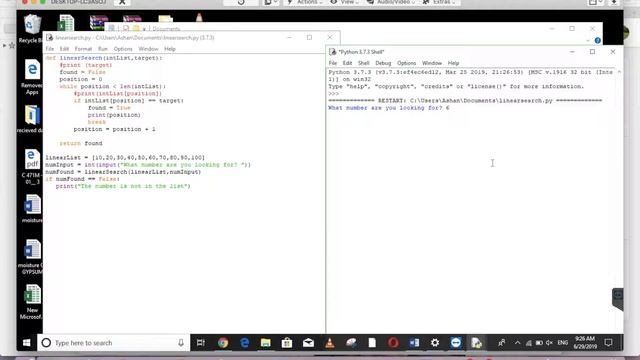The image size is (640, 360).
Task: Open File Explorer from the taskbar
Action: (x=266, y=343)
